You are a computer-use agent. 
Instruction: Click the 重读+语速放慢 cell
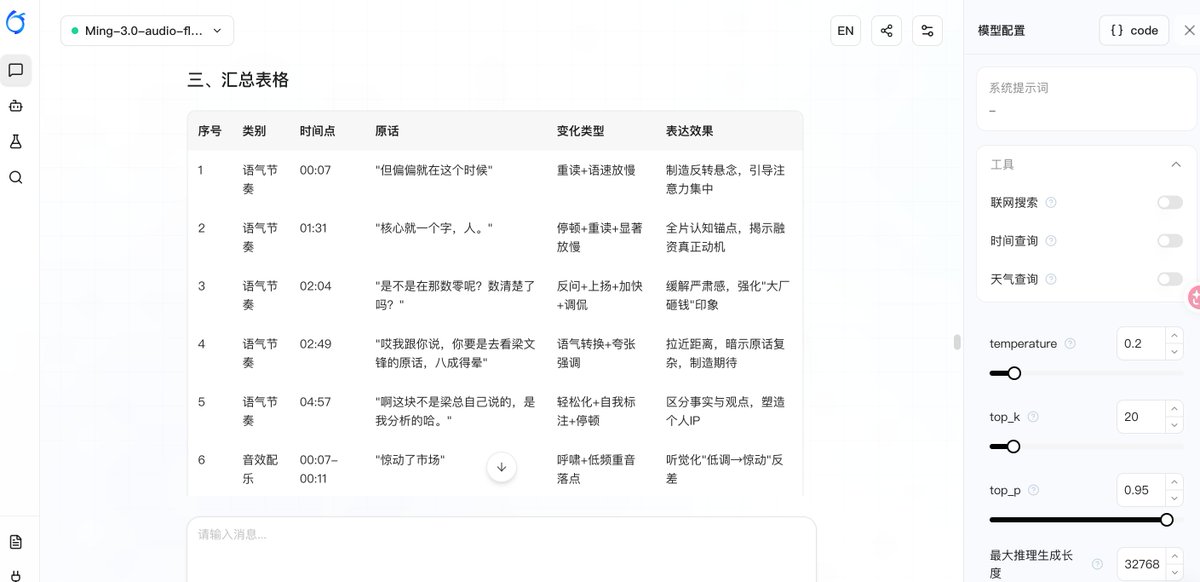[x=596, y=170]
